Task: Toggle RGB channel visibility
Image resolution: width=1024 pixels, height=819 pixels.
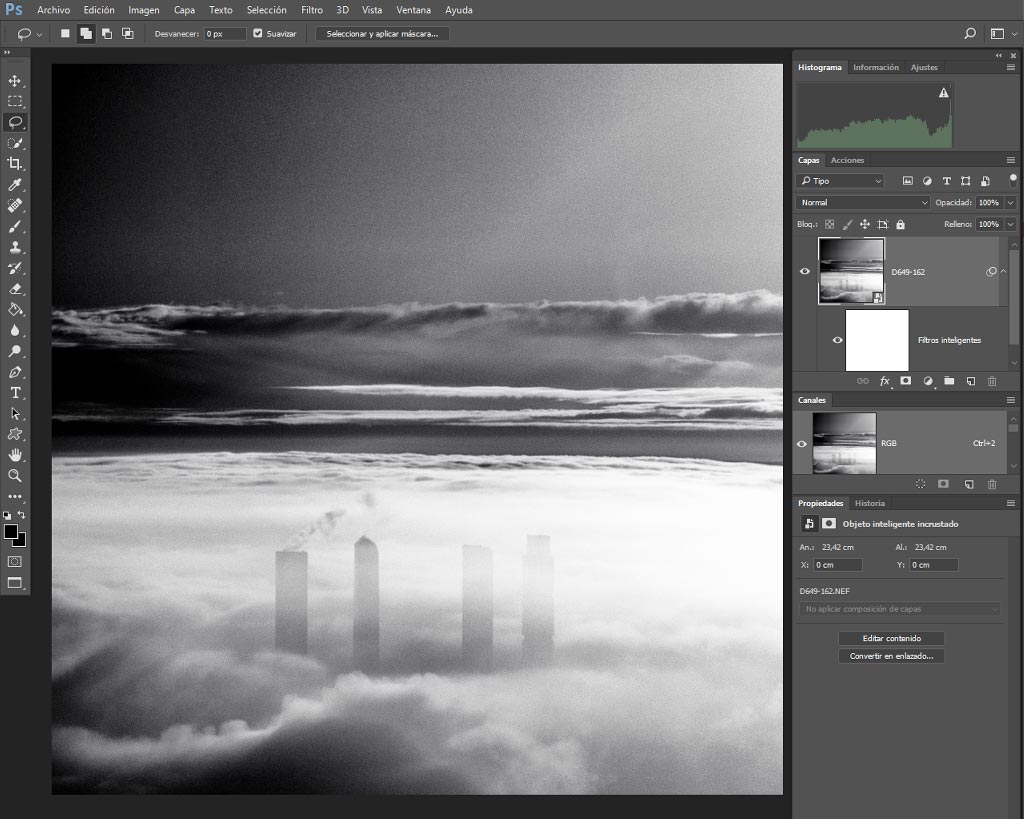Action: coord(802,443)
